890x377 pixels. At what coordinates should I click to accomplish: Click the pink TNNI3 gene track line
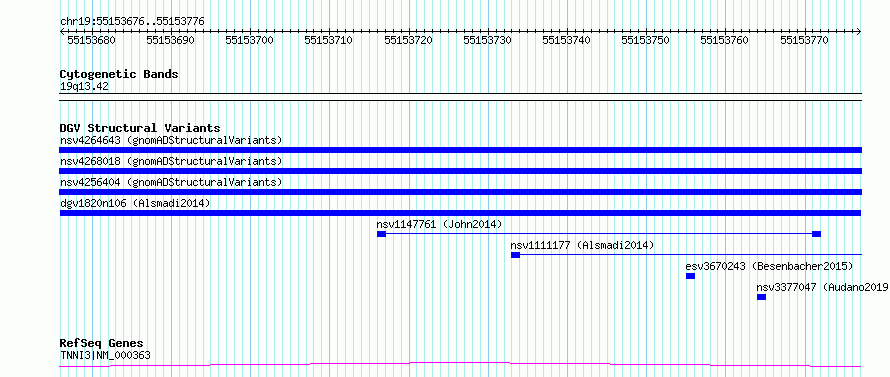[x=461, y=364]
